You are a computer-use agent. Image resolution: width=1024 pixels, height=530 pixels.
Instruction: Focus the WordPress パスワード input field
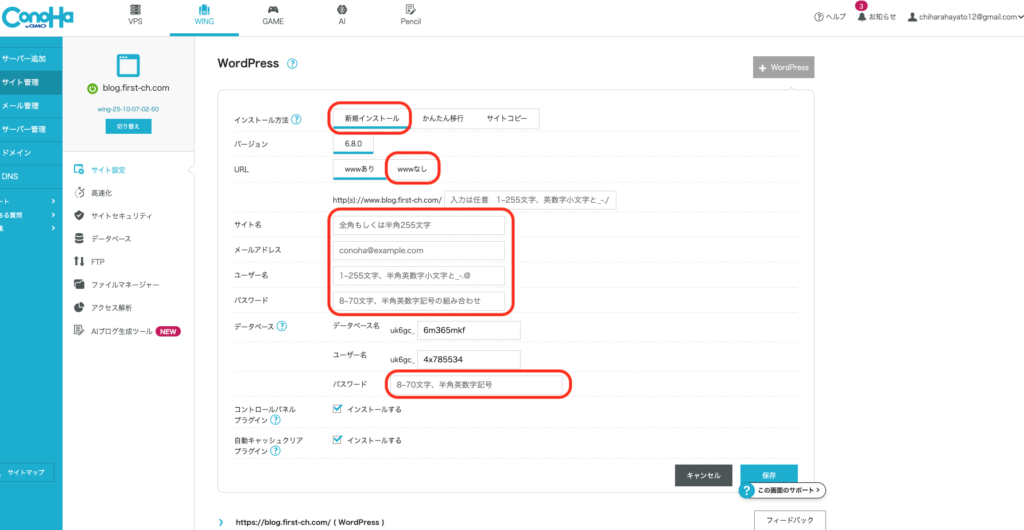coord(419,301)
